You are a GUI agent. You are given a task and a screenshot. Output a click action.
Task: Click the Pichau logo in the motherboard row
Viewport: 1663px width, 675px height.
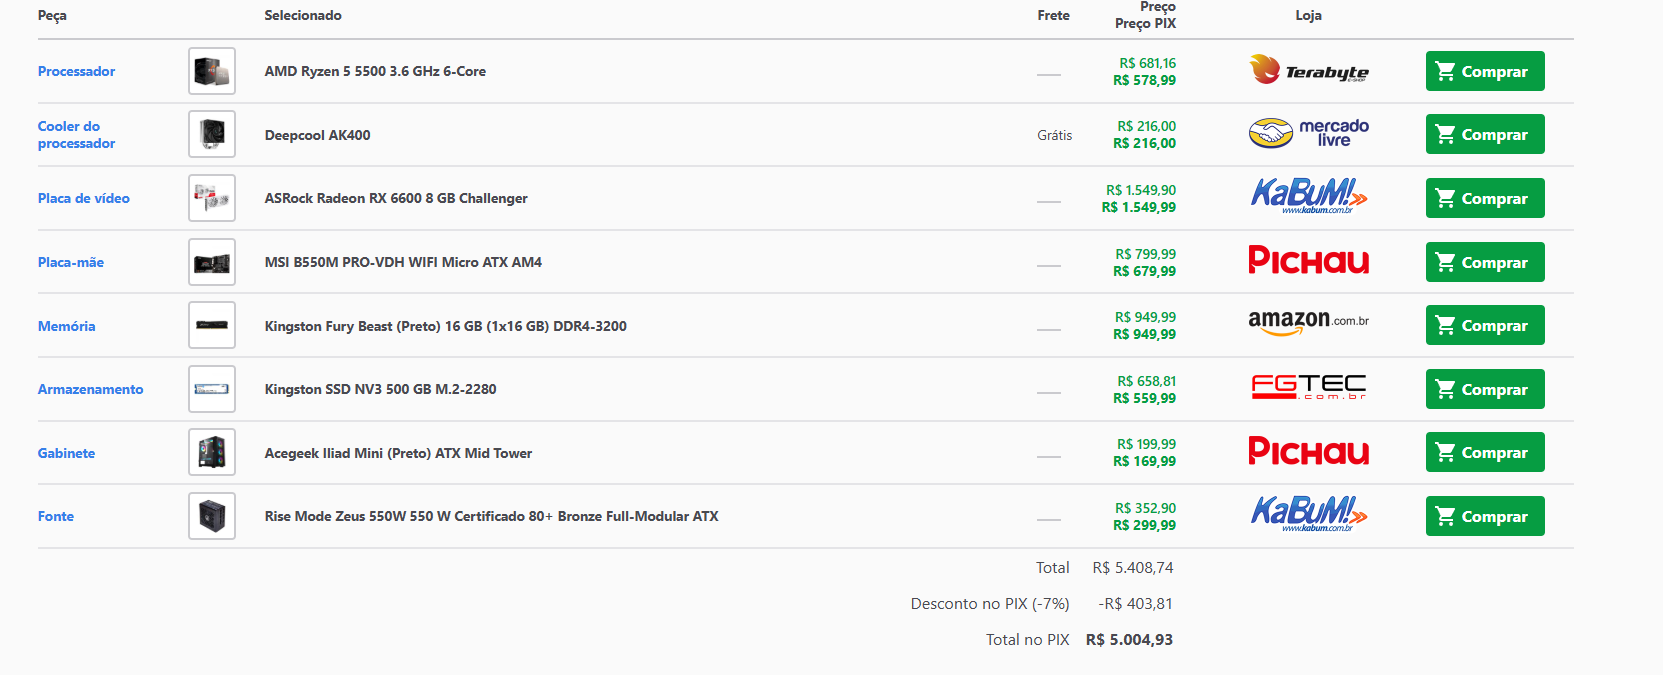(x=1308, y=261)
